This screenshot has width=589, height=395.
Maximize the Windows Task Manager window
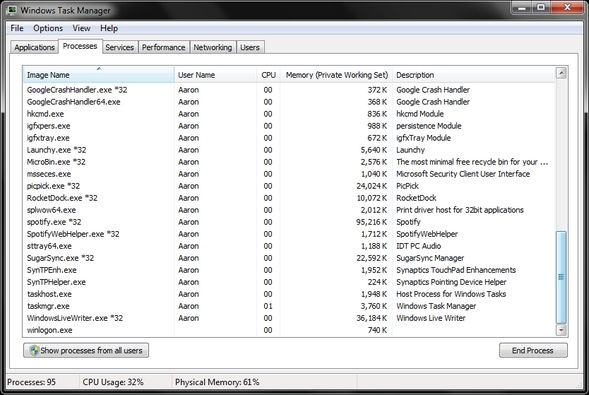pyautogui.click(x=541, y=7)
